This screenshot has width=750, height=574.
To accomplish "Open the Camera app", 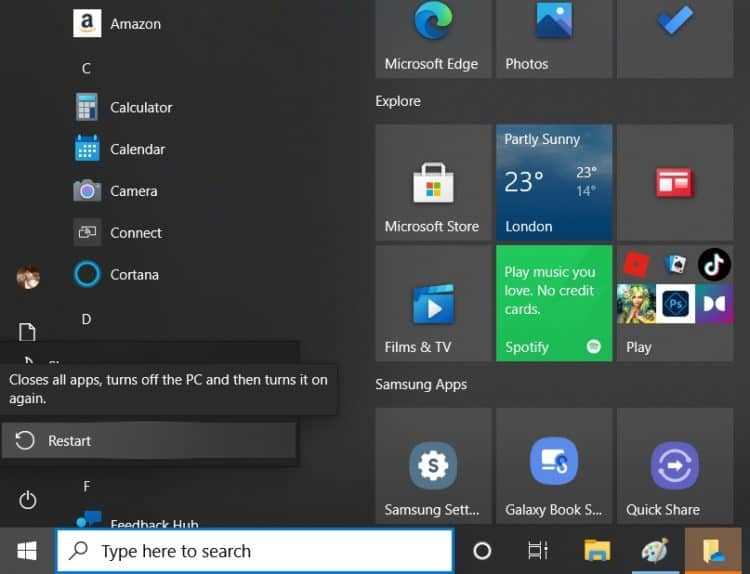I will 116,191.
